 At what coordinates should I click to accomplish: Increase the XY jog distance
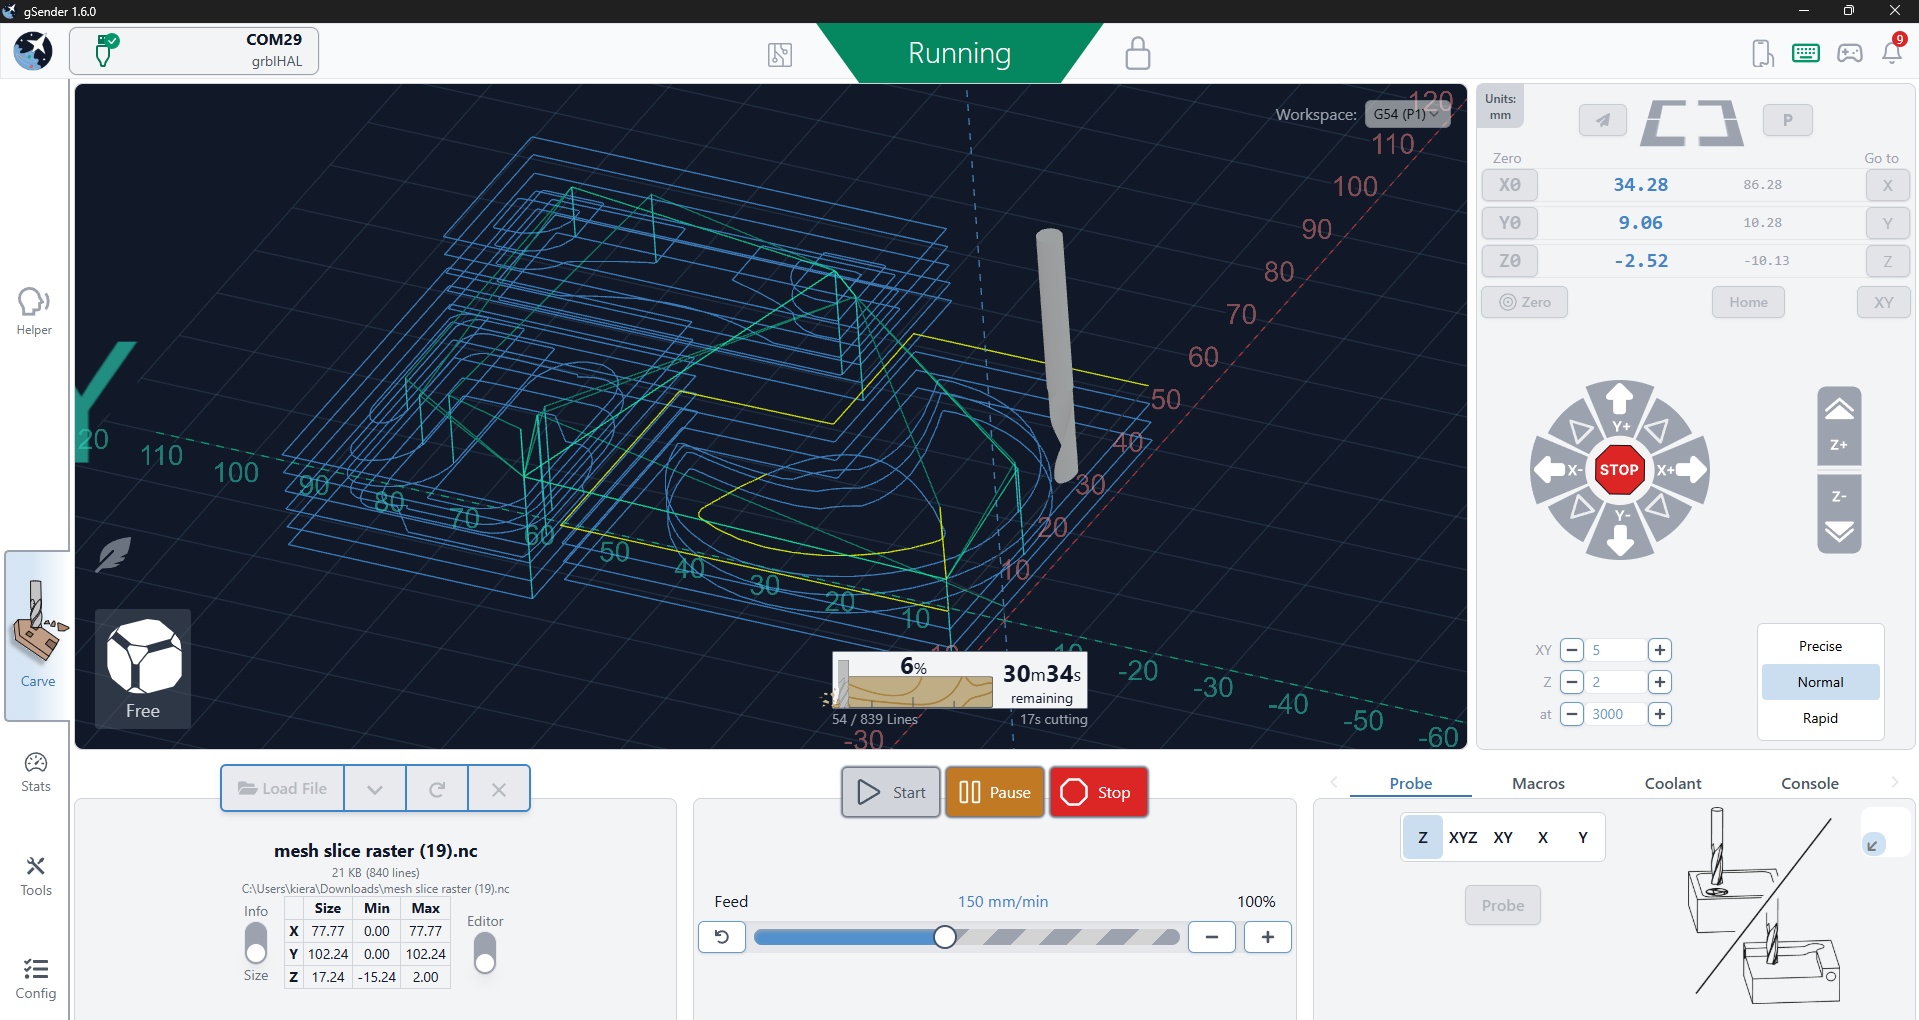pos(1660,650)
